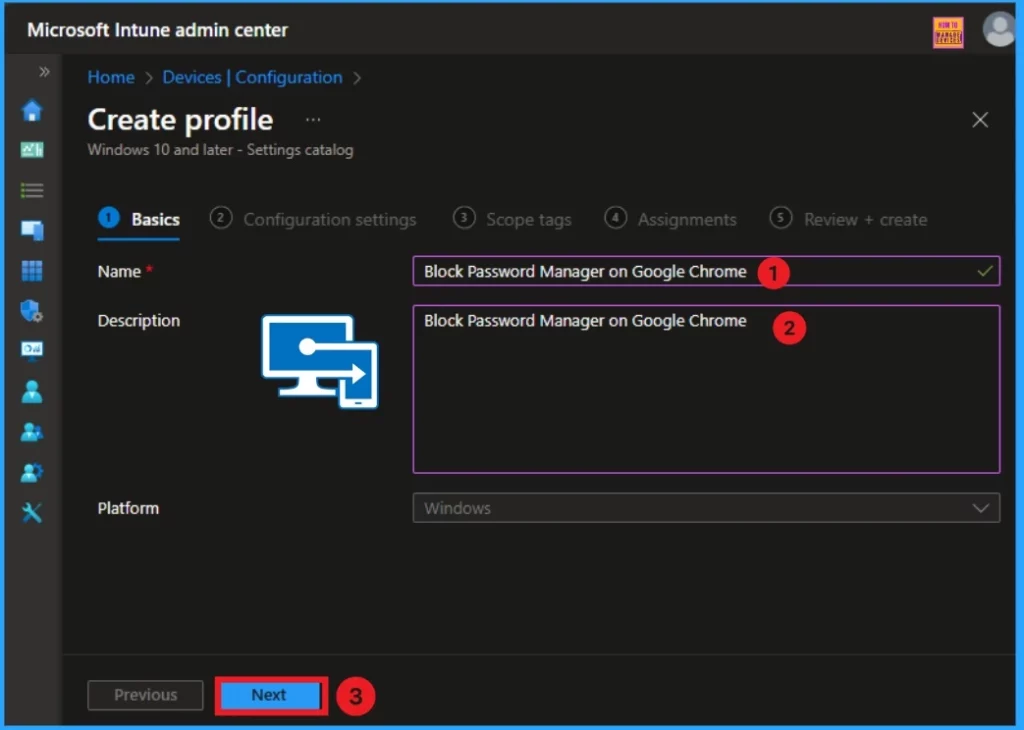The width and height of the screenshot is (1024, 730).
Task: Click the user account avatar
Action: tap(999, 30)
